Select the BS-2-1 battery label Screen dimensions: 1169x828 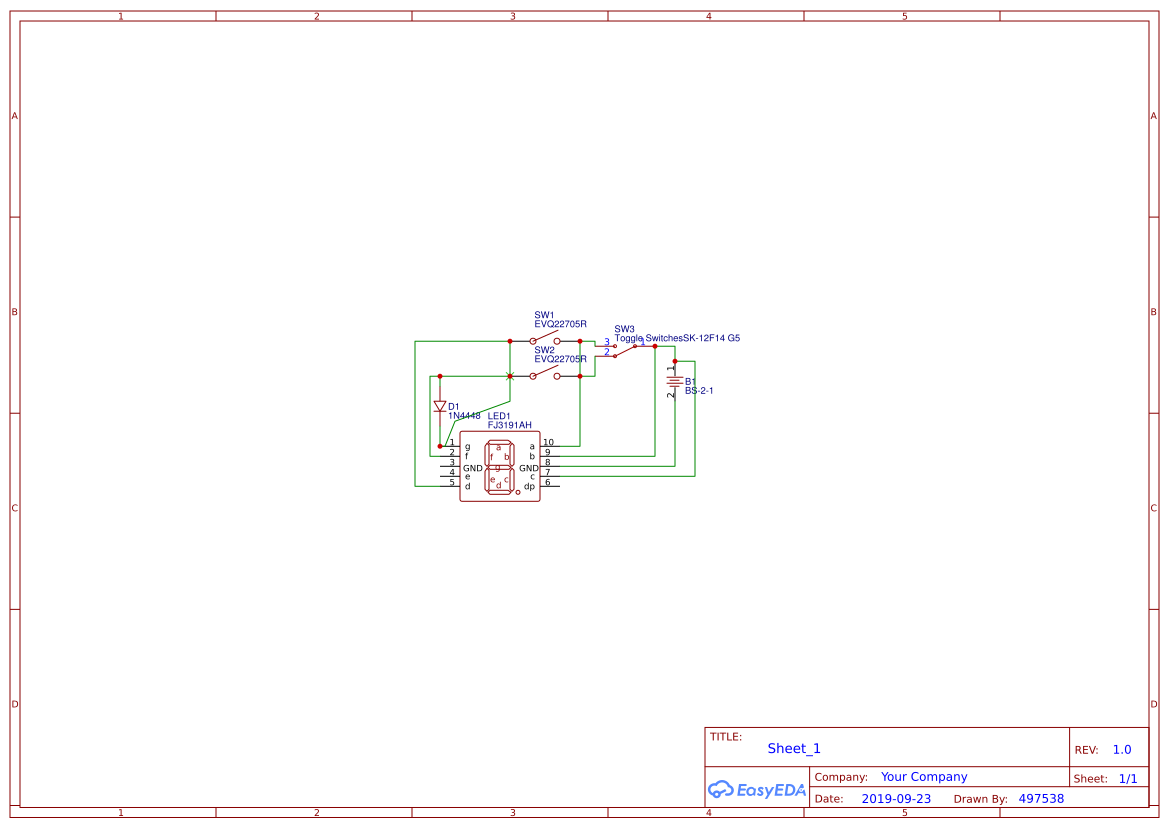(699, 391)
